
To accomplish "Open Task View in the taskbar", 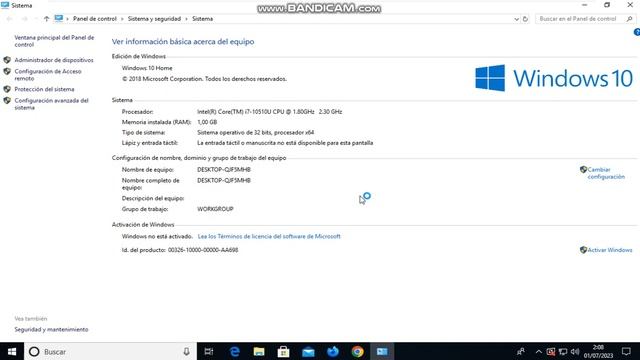I will point(209,351).
